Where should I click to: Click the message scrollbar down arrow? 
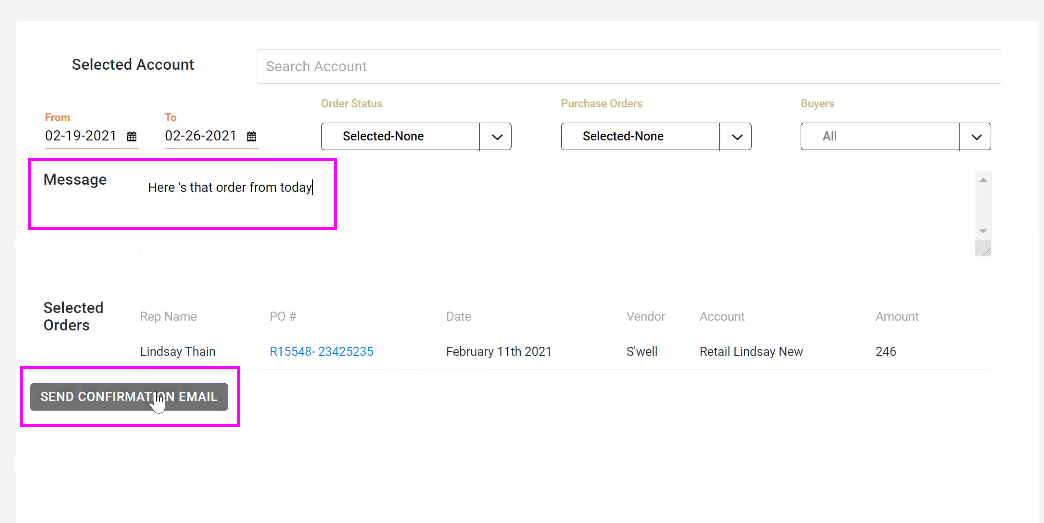coord(983,230)
